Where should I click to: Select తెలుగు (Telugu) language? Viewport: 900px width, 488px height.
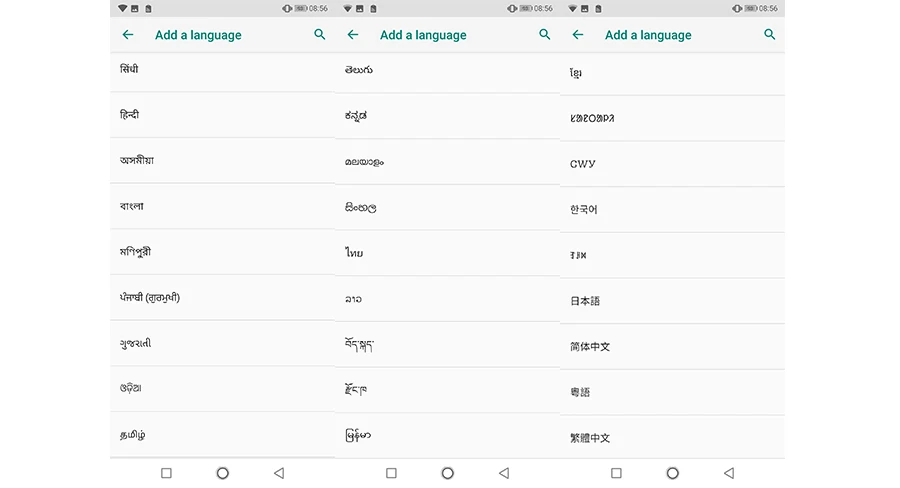click(x=448, y=72)
